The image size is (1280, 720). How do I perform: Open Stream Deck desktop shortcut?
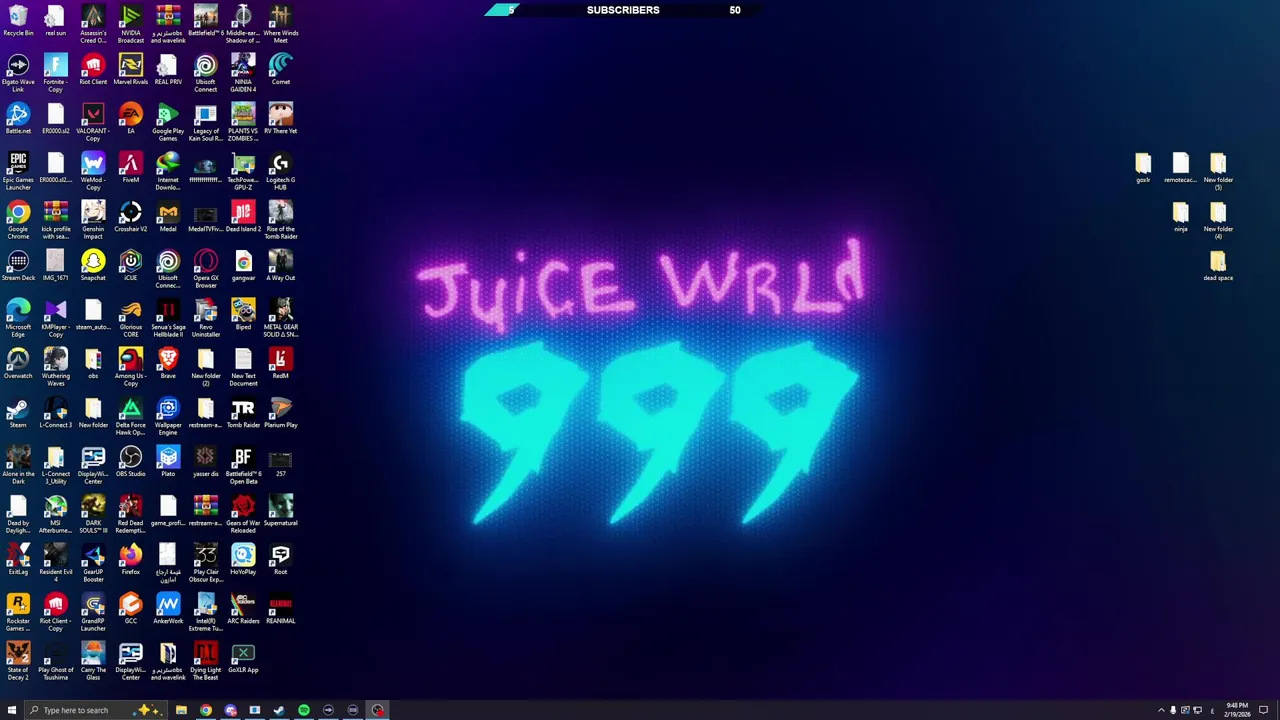click(x=18, y=266)
